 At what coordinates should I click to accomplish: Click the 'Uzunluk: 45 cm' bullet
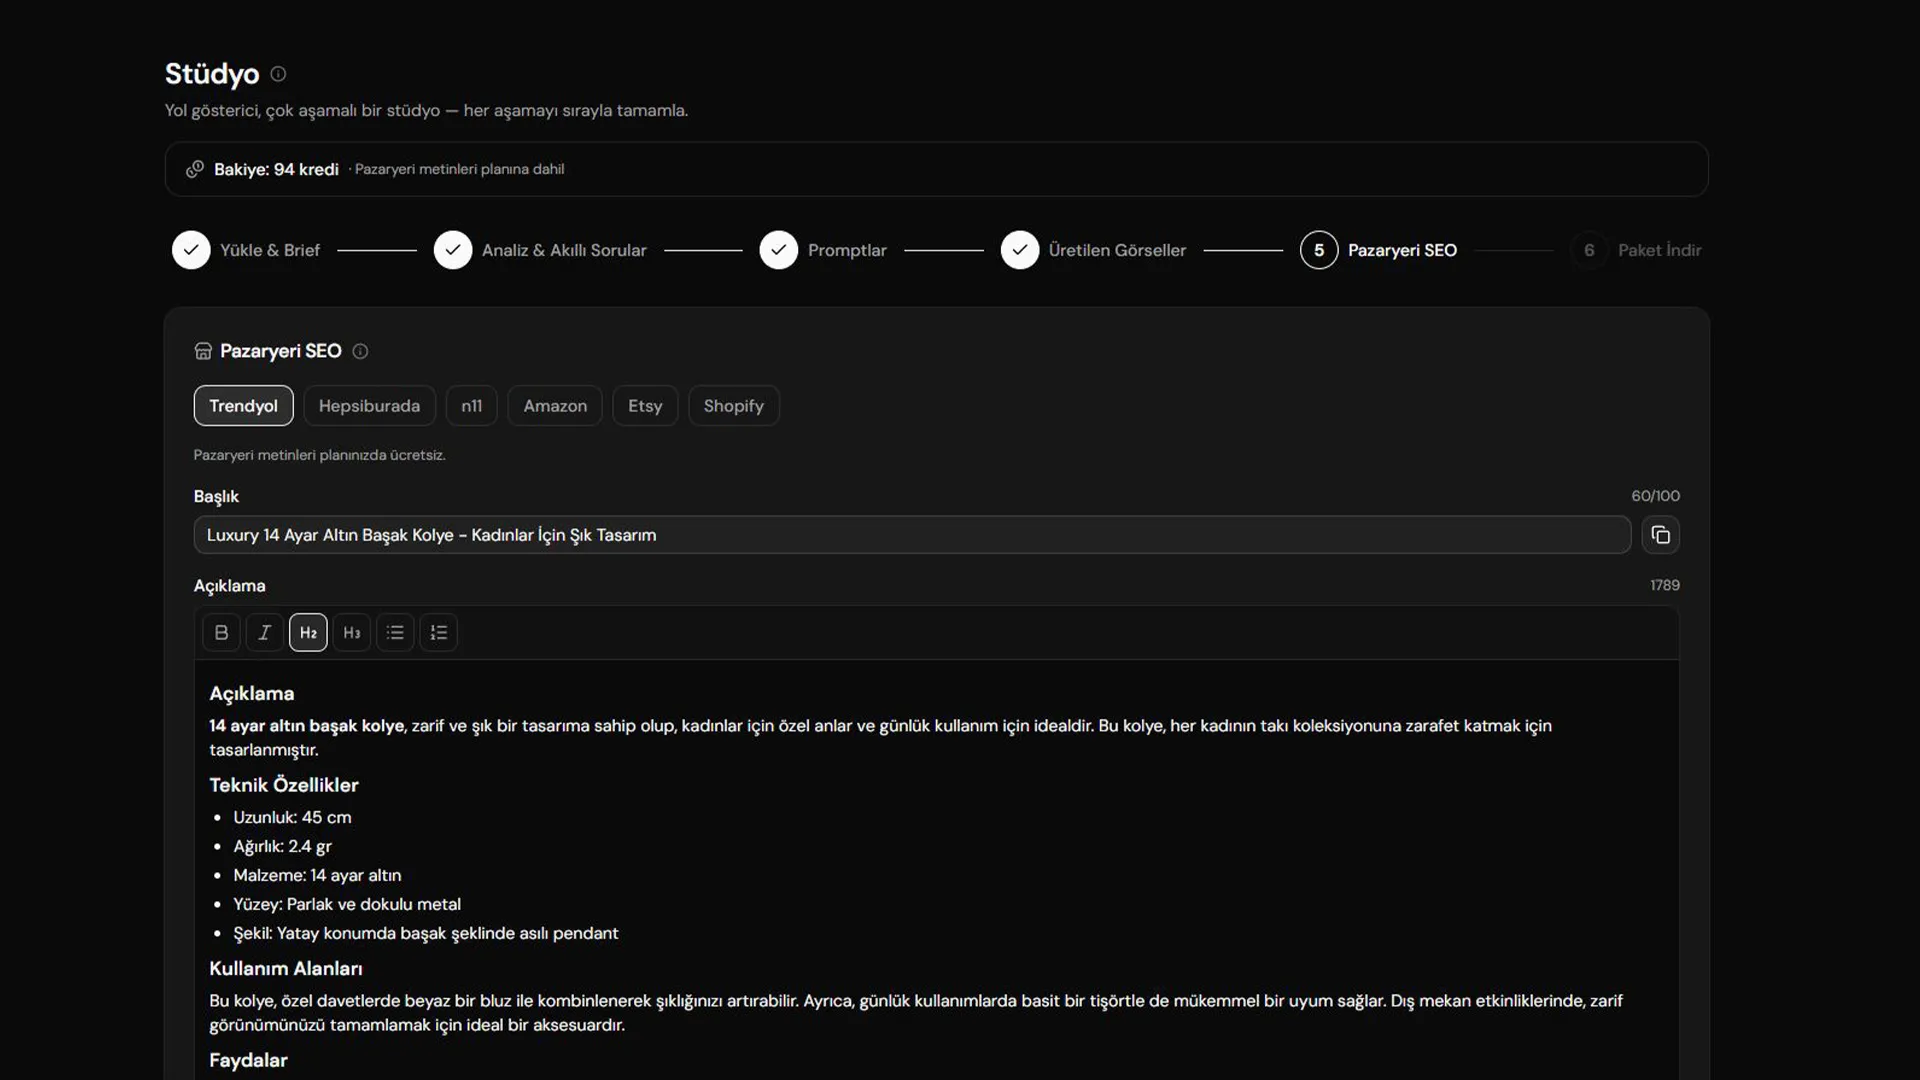pyautogui.click(x=292, y=817)
